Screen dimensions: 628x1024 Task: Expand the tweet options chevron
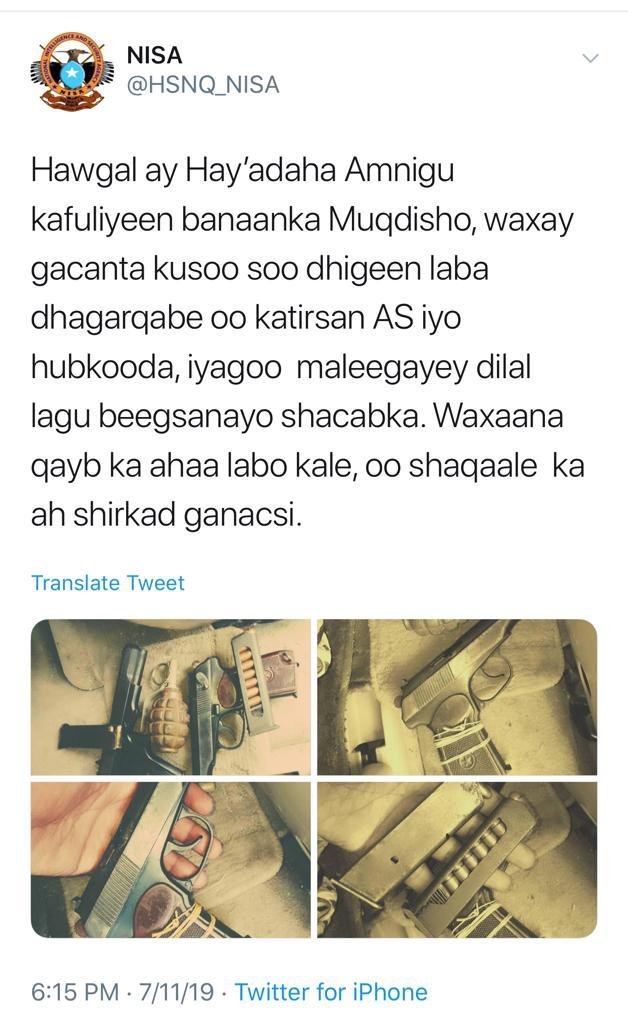590,59
